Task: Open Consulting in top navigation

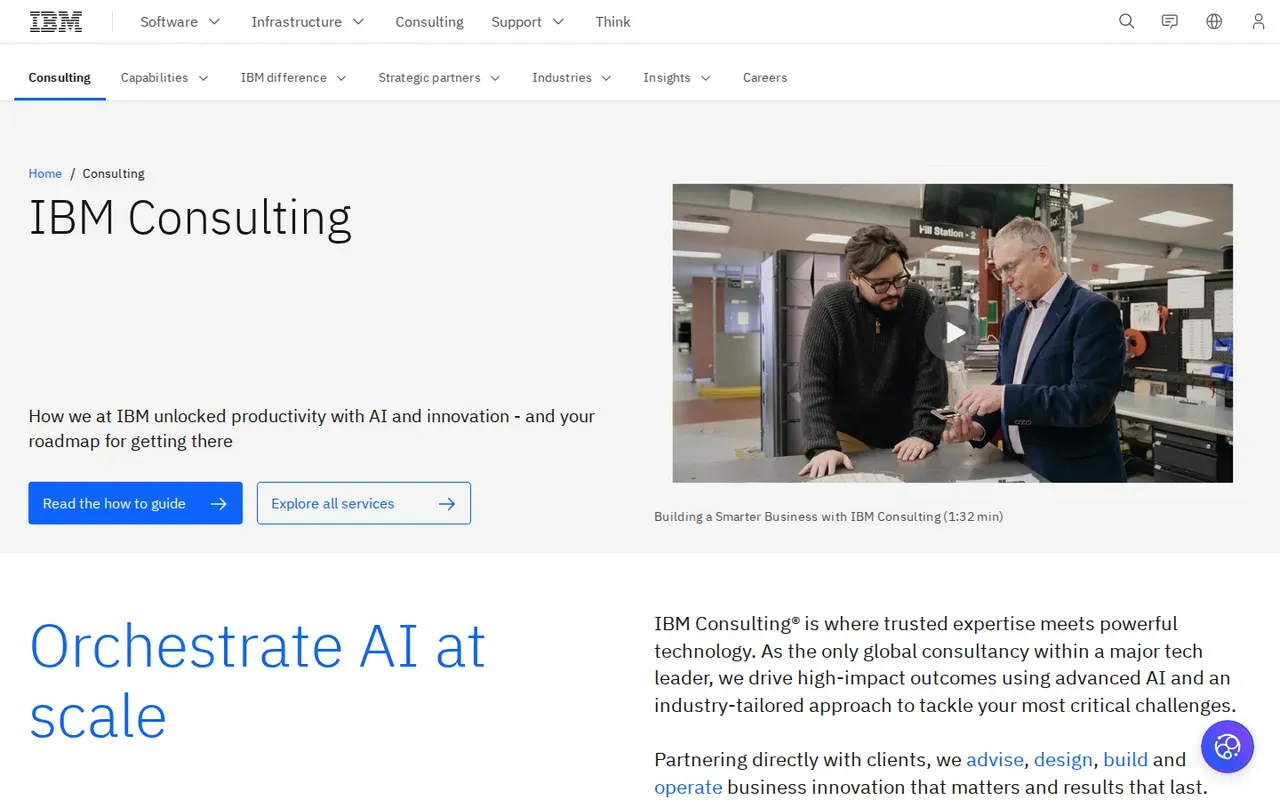Action: [429, 21]
